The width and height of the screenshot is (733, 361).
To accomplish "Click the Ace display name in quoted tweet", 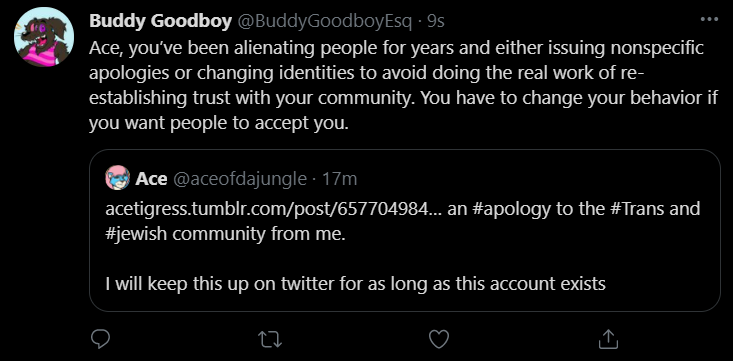I will [x=151, y=179].
